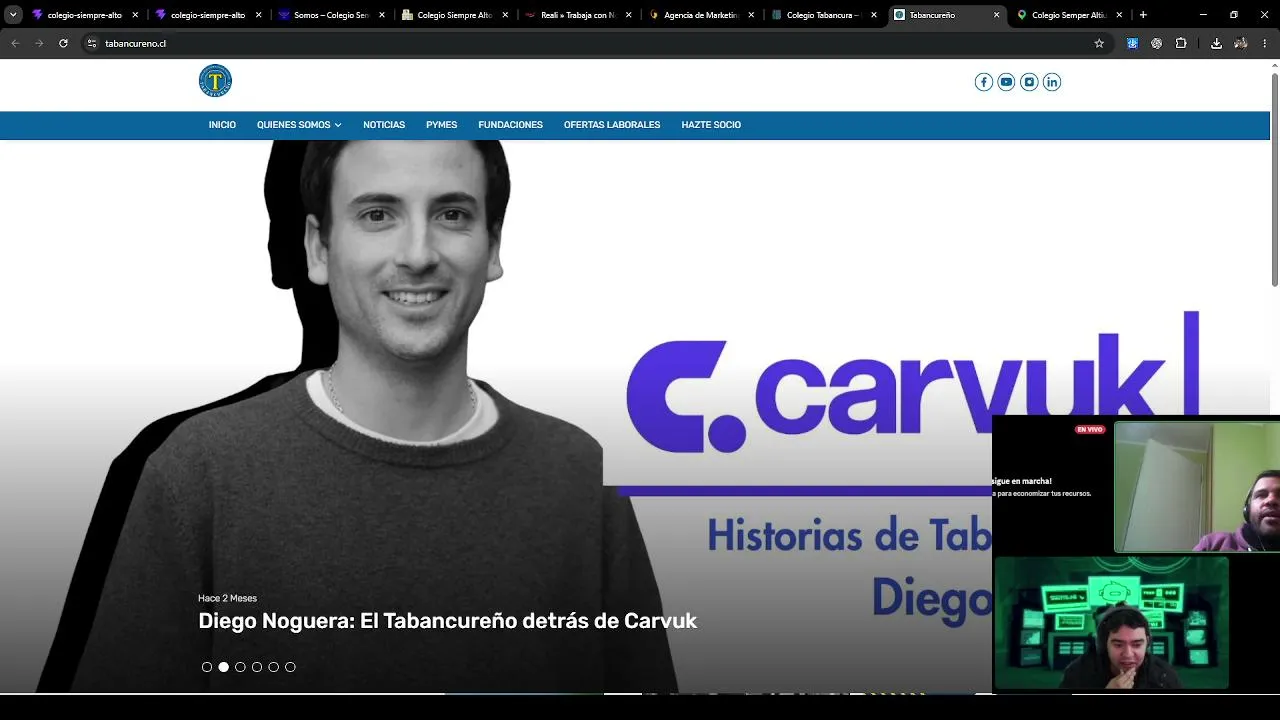This screenshot has height=720, width=1280.
Task: Click the webcam feed of man with headphones
Action: click(x=1197, y=487)
